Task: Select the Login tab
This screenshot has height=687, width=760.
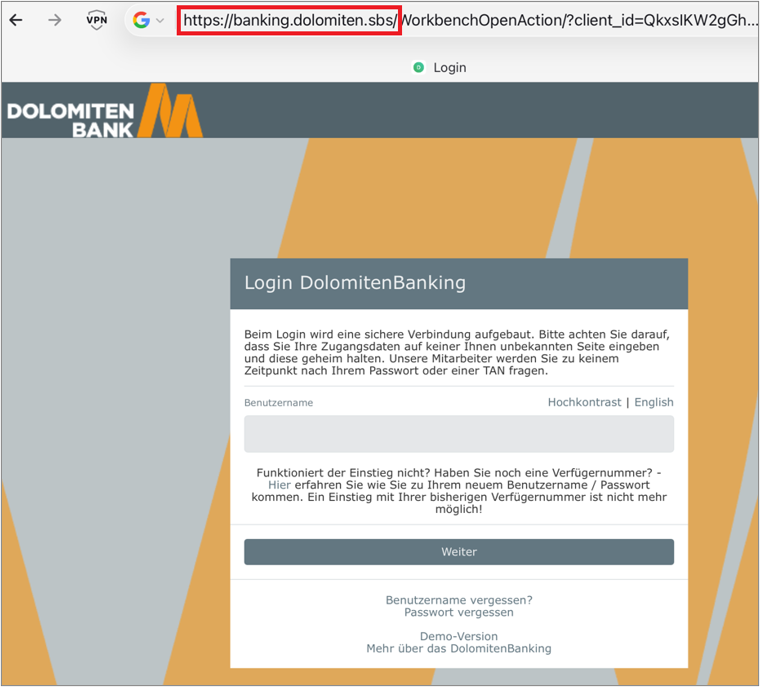Action: coord(440,67)
